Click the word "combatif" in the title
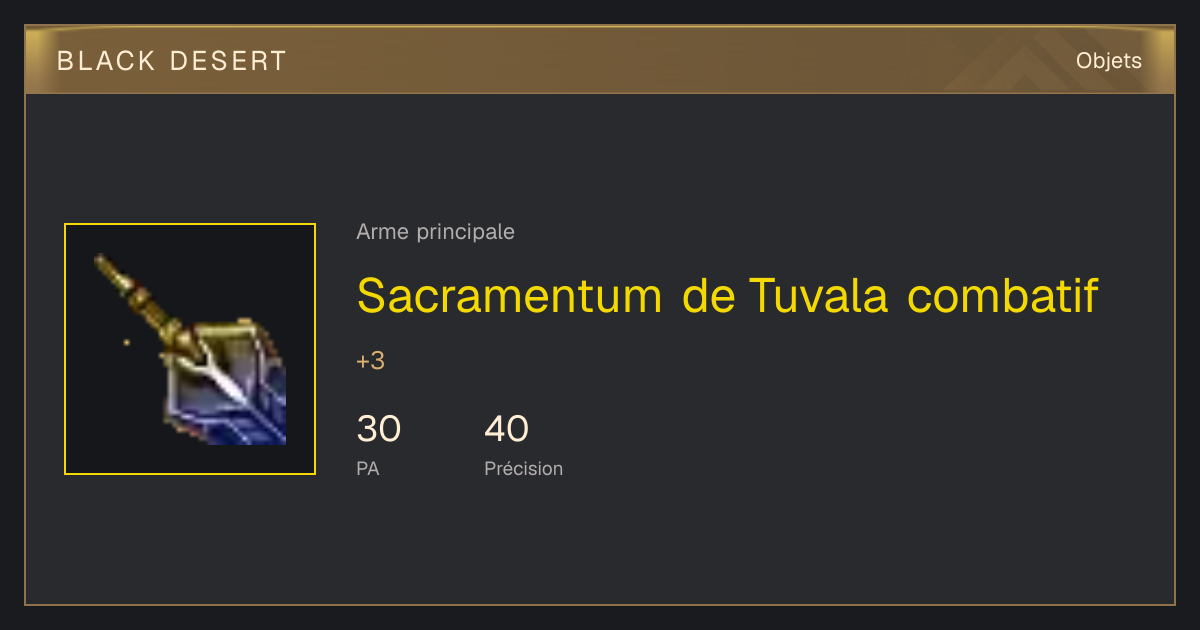The image size is (1200, 630). [x=1003, y=294]
